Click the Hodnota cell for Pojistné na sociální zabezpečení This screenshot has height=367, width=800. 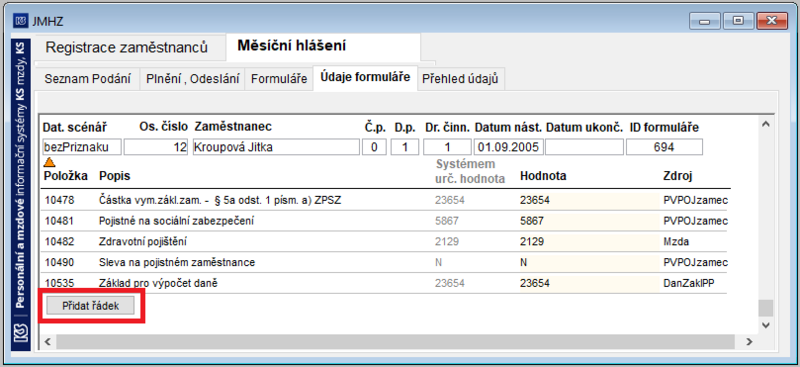point(589,221)
